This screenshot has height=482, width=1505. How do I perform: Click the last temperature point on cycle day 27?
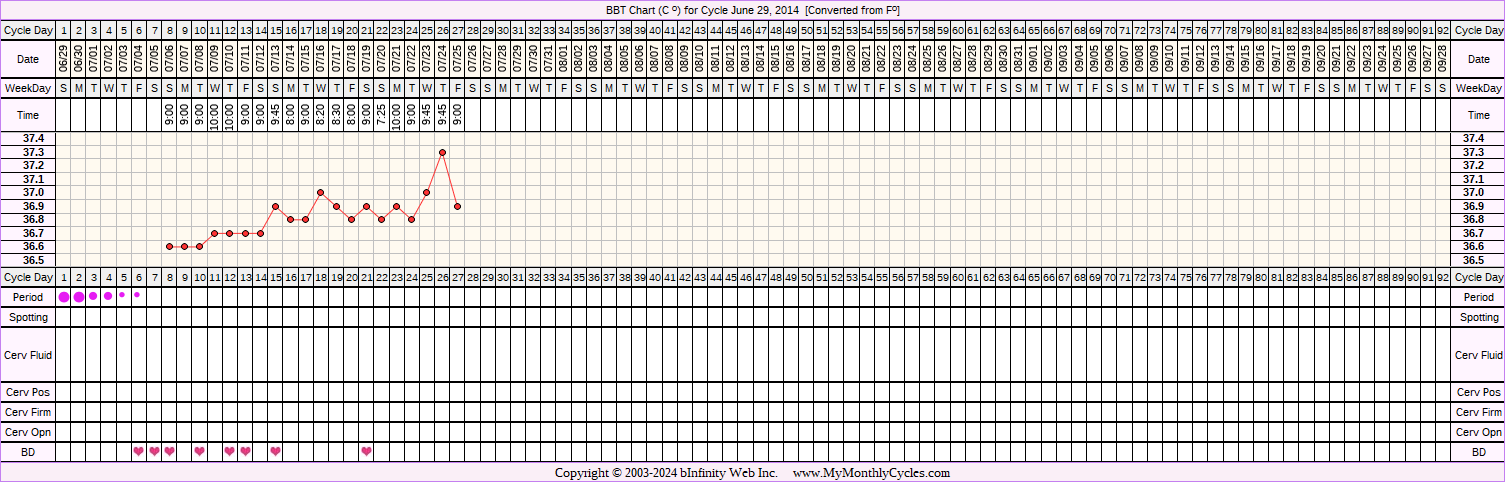[457, 206]
